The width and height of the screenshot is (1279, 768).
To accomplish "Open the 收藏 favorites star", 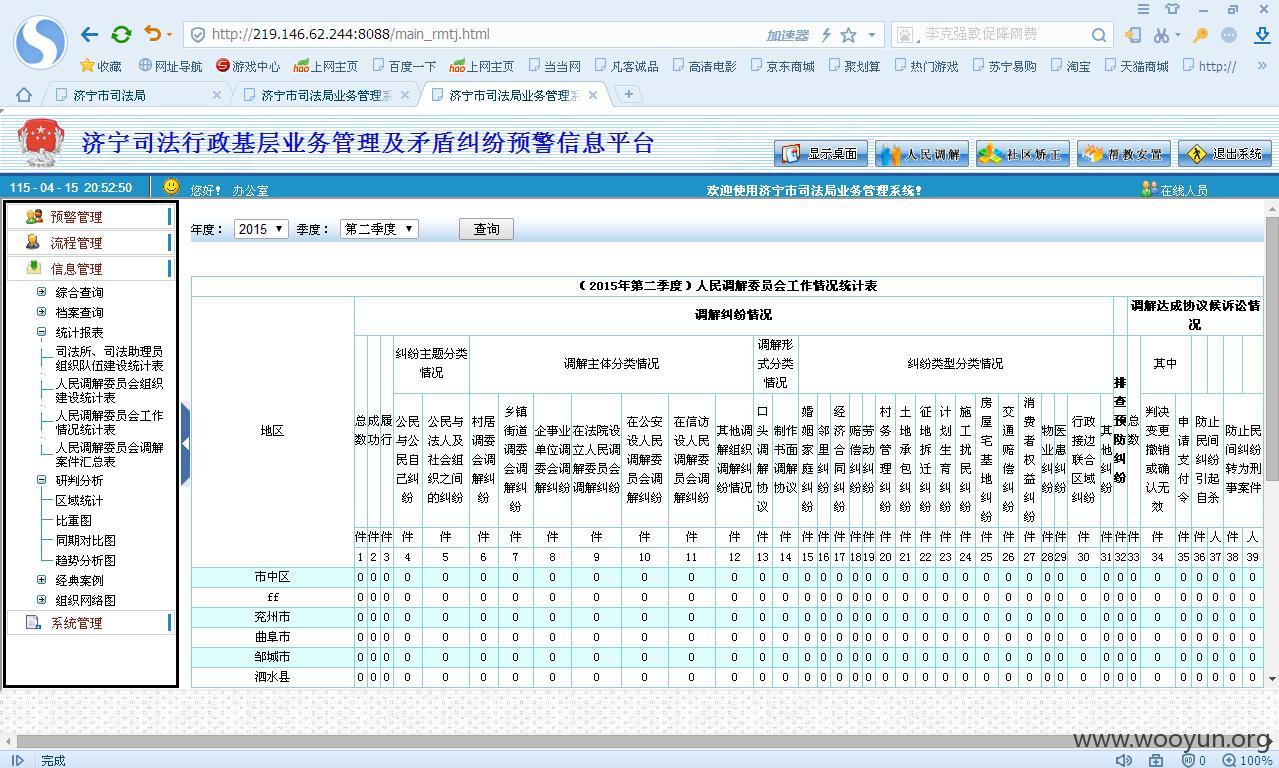I will tap(101, 66).
